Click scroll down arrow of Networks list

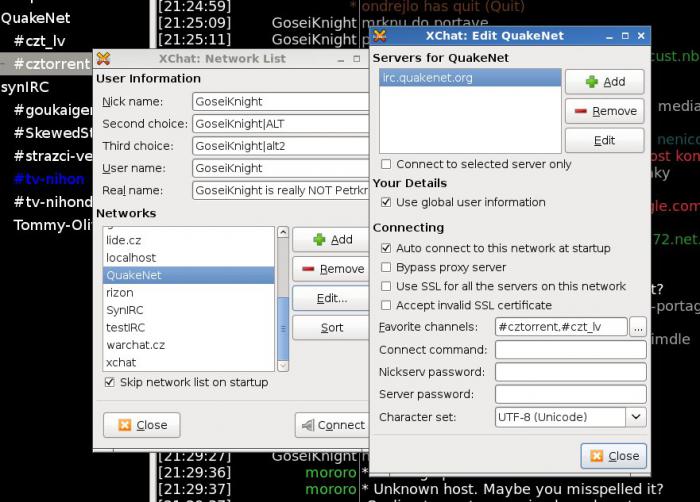(283, 366)
